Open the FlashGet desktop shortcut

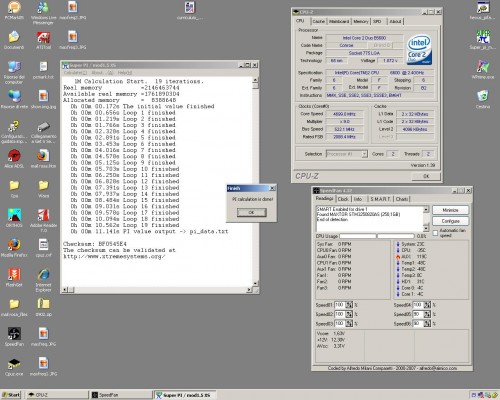tap(14, 277)
